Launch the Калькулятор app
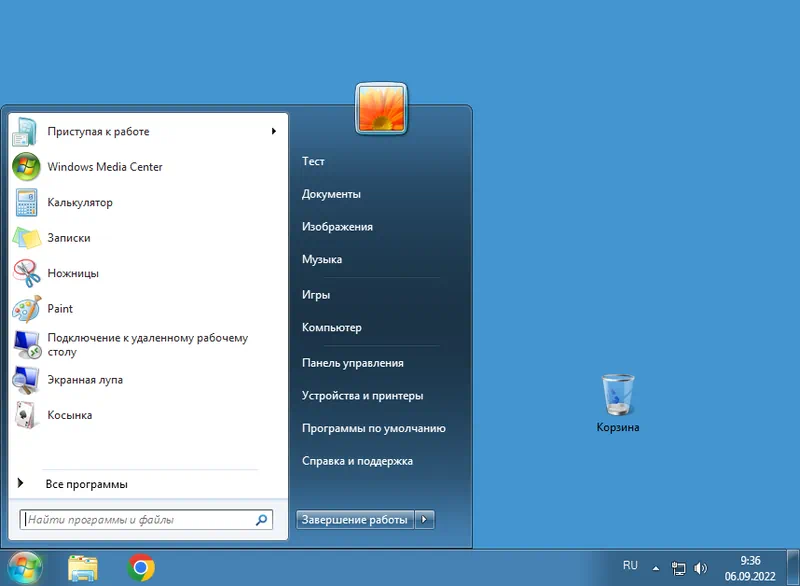The image size is (800, 586). [80, 203]
